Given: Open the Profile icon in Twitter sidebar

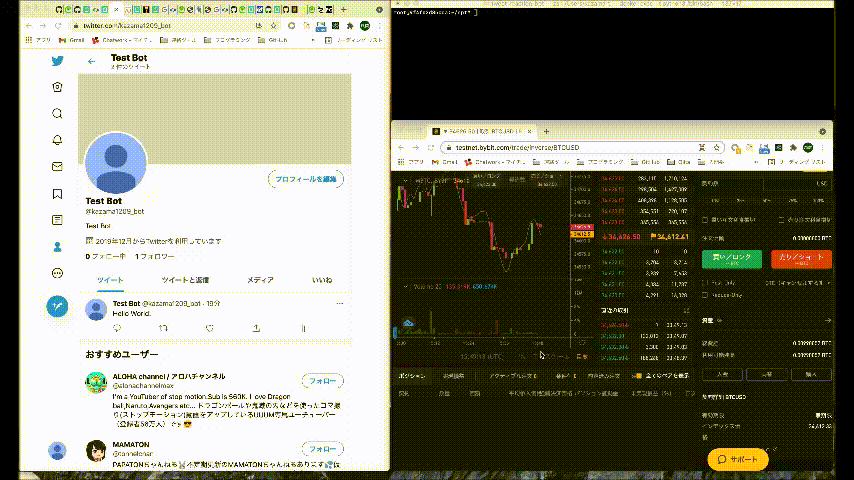Looking at the screenshot, I should (x=57, y=247).
